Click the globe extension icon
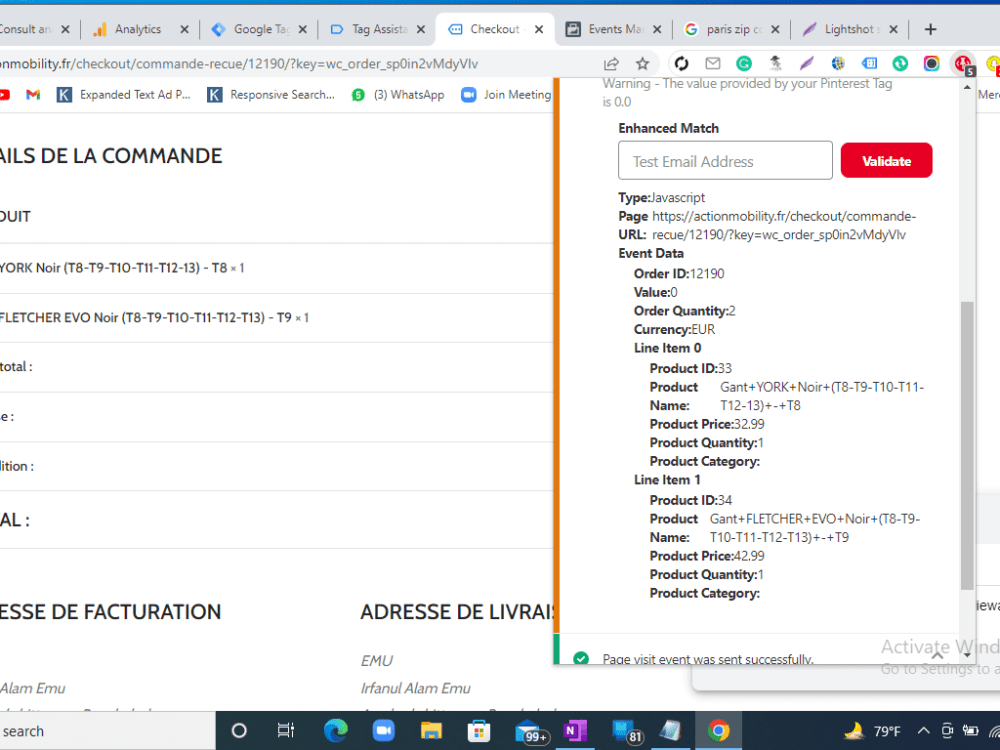This screenshot has height=750, width=1000. coord(838,64)
